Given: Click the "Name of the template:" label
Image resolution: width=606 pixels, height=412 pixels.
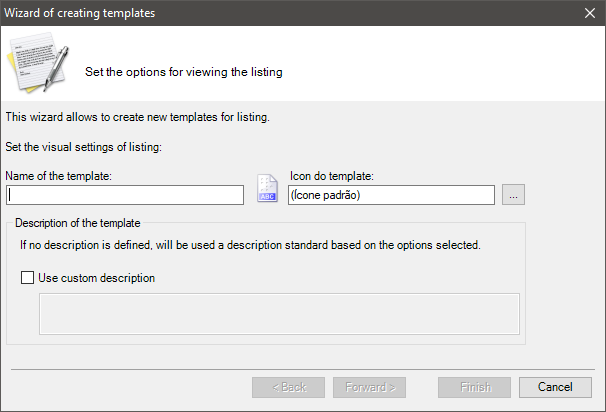Looking at the screenshot, I should [58, 176].
